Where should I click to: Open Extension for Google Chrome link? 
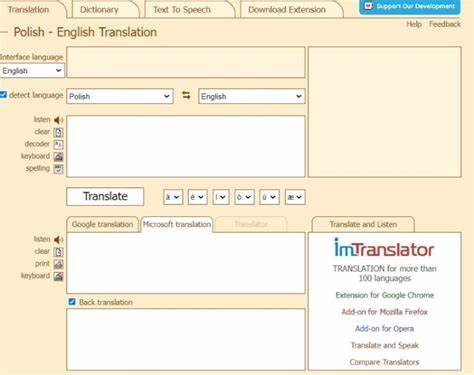[x=385, y=295]
